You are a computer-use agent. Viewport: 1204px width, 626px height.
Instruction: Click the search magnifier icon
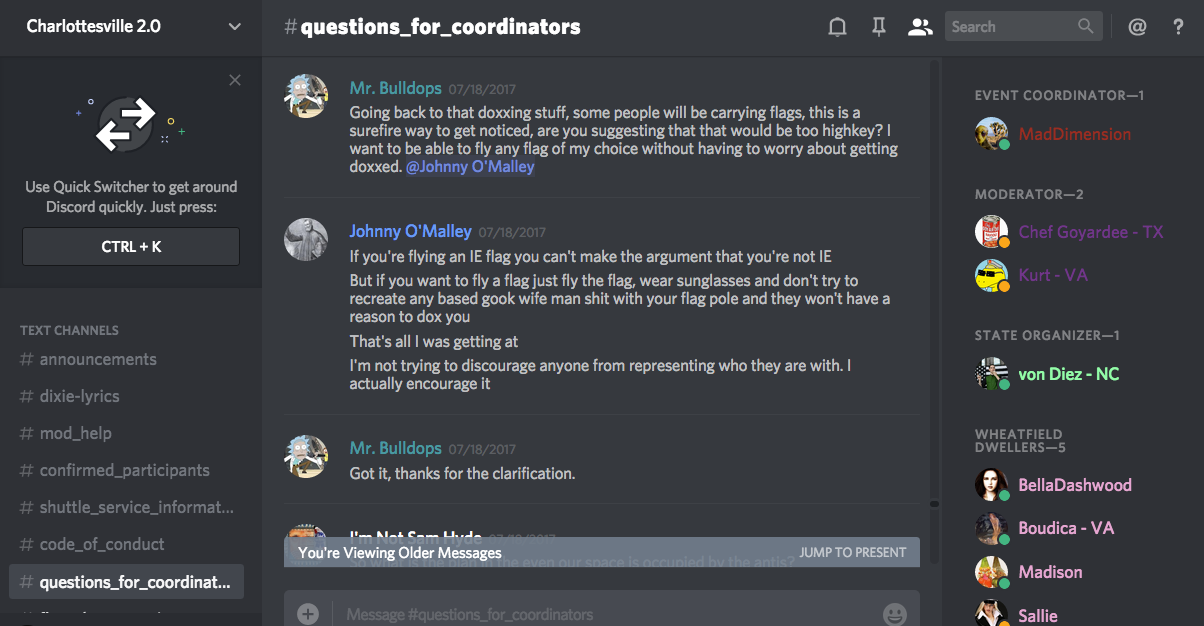[x=1086, y=27]
